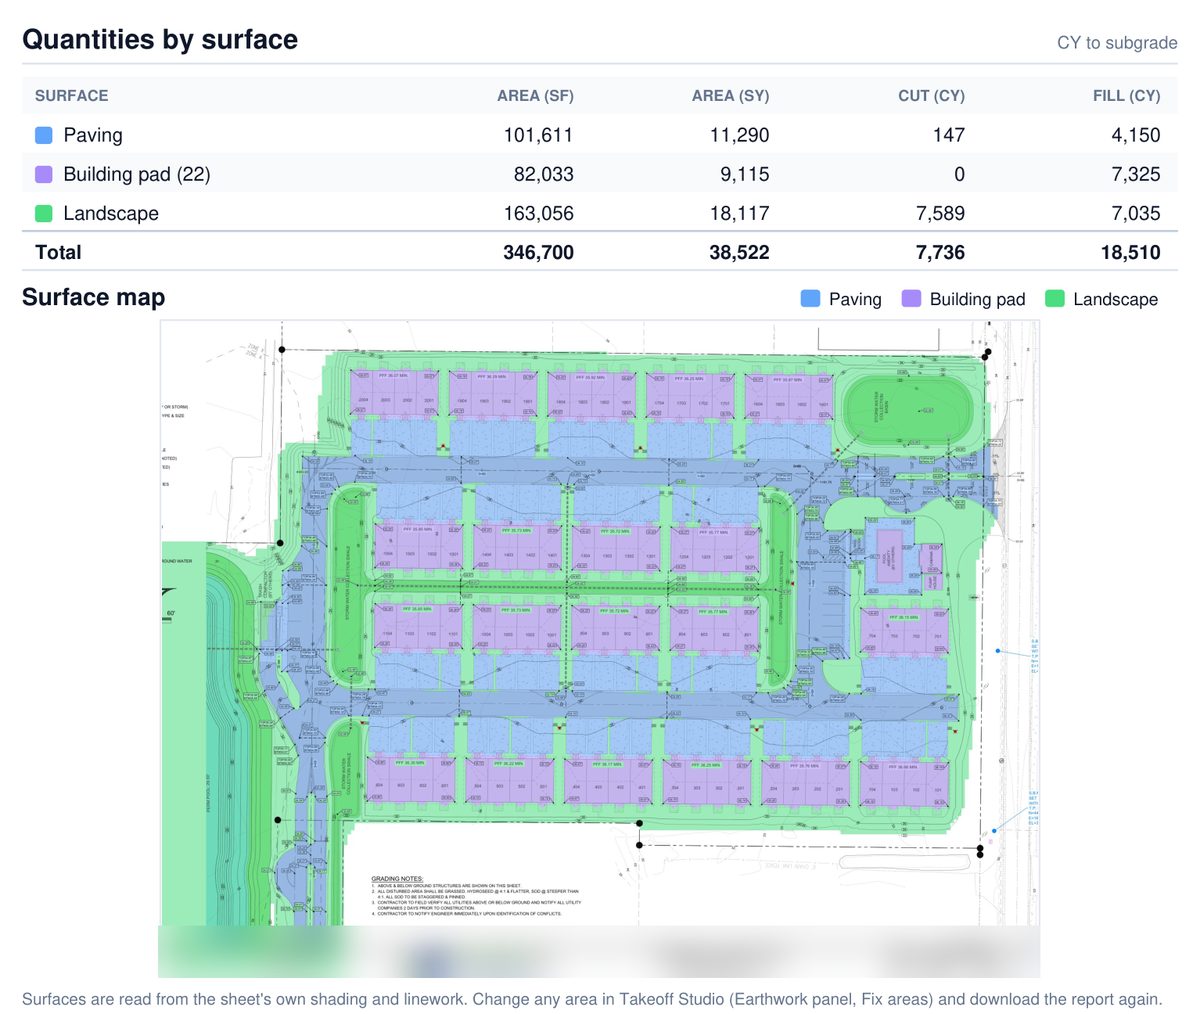
Task: Click total square yards value 38,522
Action: tap(739, 252)
